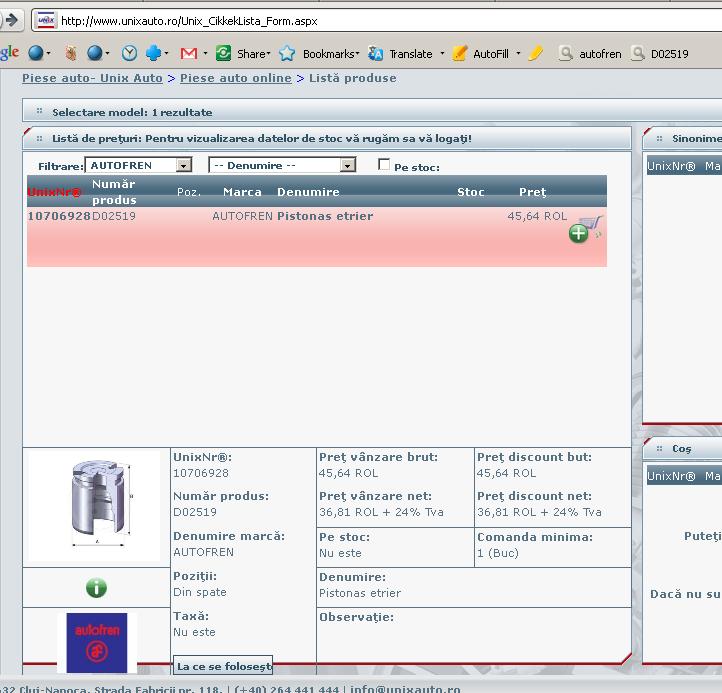The height and width of the screenshot is (693, 722).
Task: Select the 10706928 product row number
Action: pyautogui.click(x=59, y=216)
